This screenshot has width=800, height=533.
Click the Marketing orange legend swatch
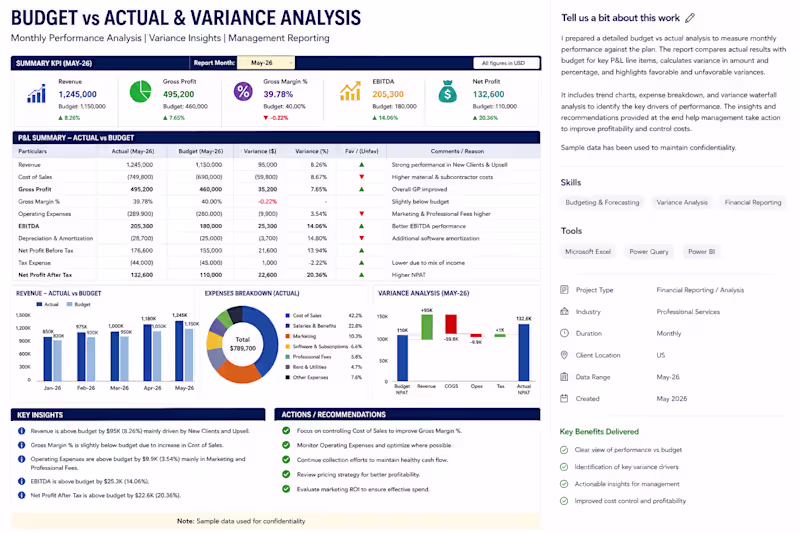288,336
